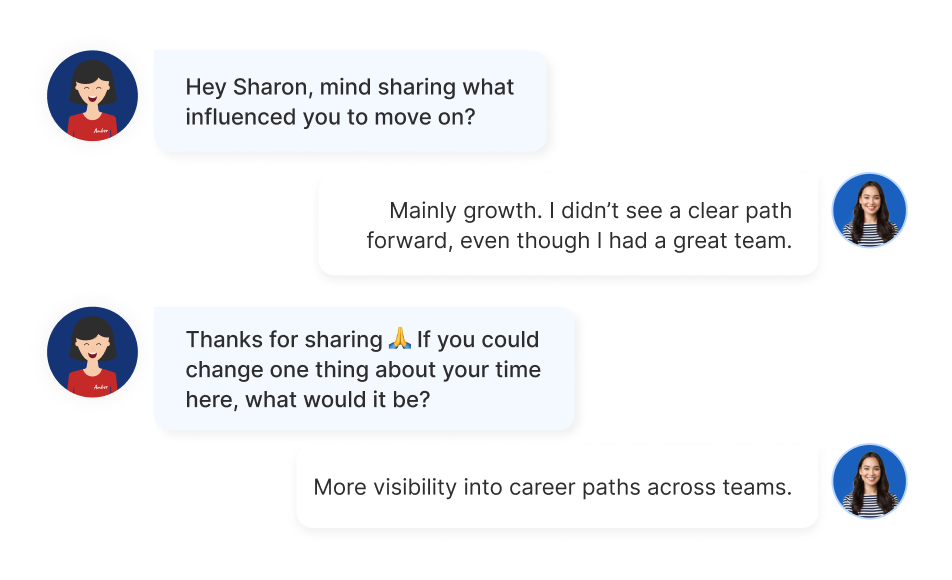Select the "Hey Sharon, mind sharing" message bubble

pyautogui.click(x=351, y=101)
